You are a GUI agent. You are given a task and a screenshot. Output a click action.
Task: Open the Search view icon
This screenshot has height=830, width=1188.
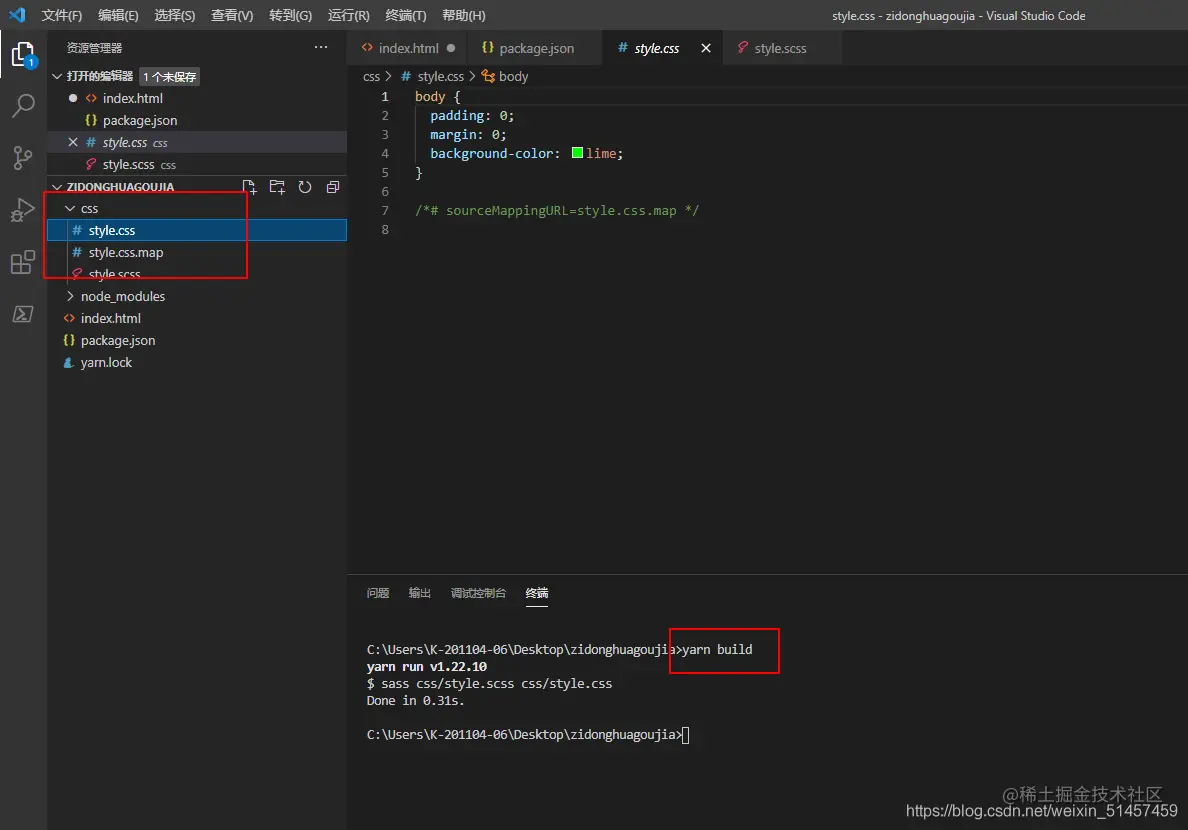click(x=23, y=106)
